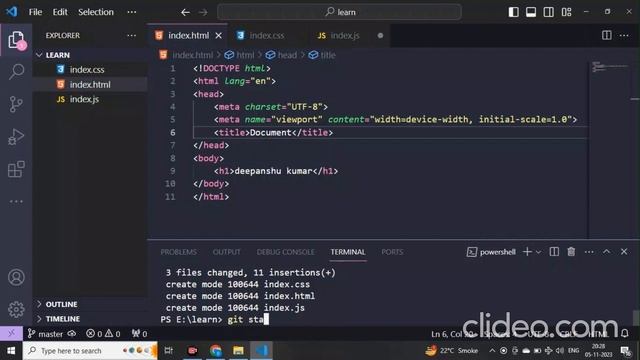This screenshot has height=360, width=640.
Task: Toggle primary side bar layout icon
Action: click(x=513, y=12)
